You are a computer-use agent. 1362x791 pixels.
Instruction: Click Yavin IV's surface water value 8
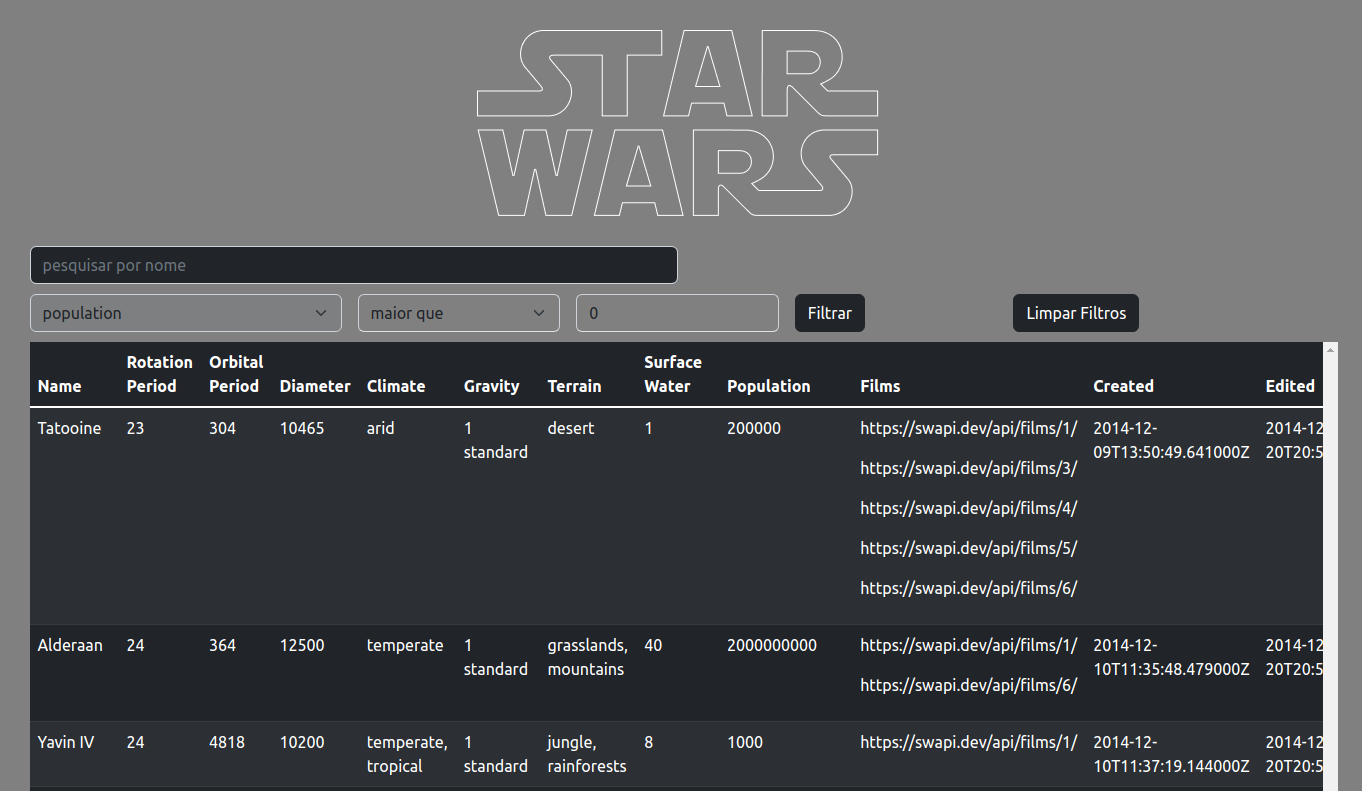[649, 742]
